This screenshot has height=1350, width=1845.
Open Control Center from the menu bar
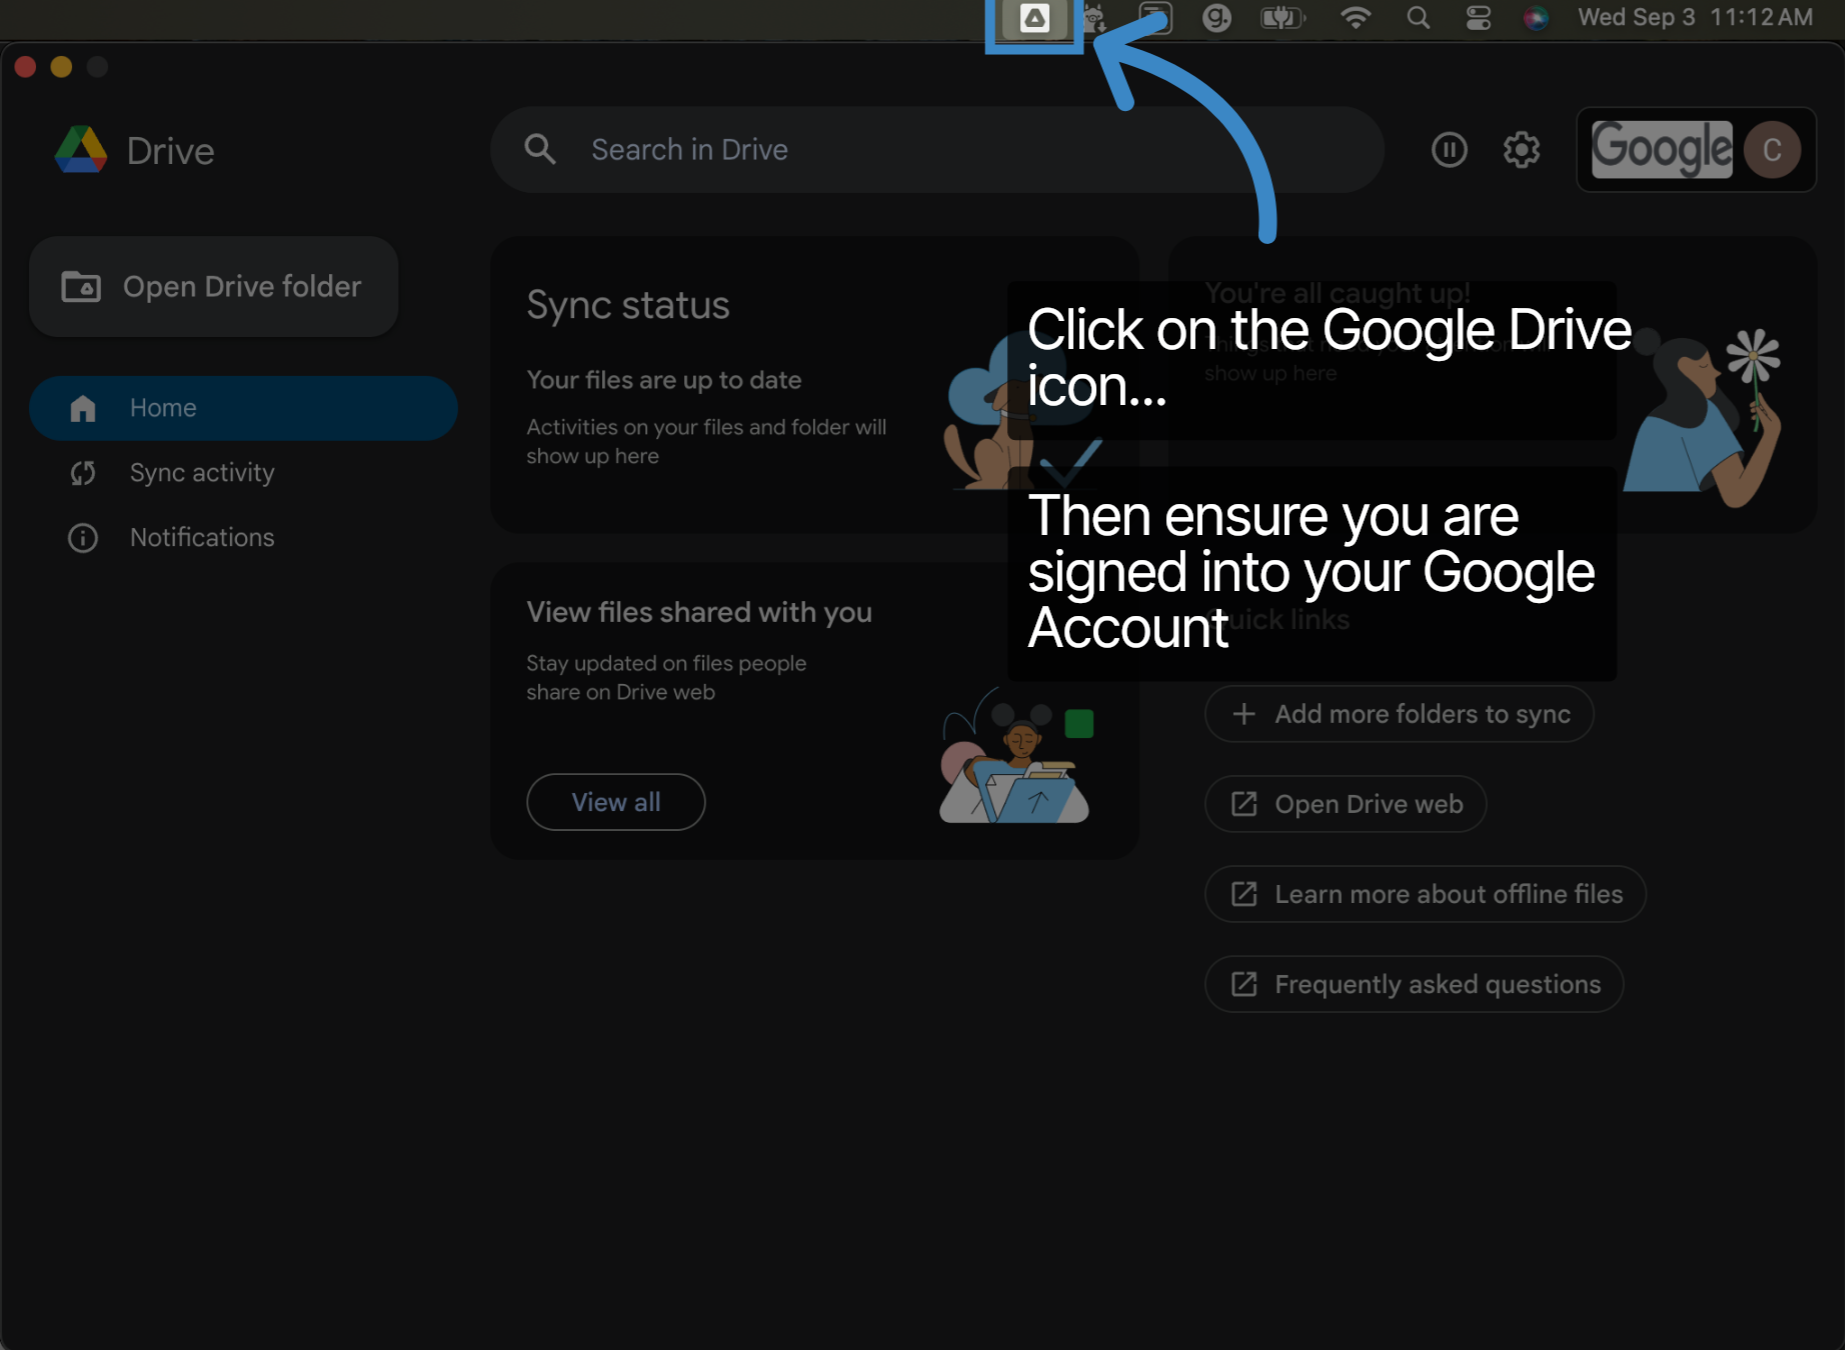coord(1478,18)
